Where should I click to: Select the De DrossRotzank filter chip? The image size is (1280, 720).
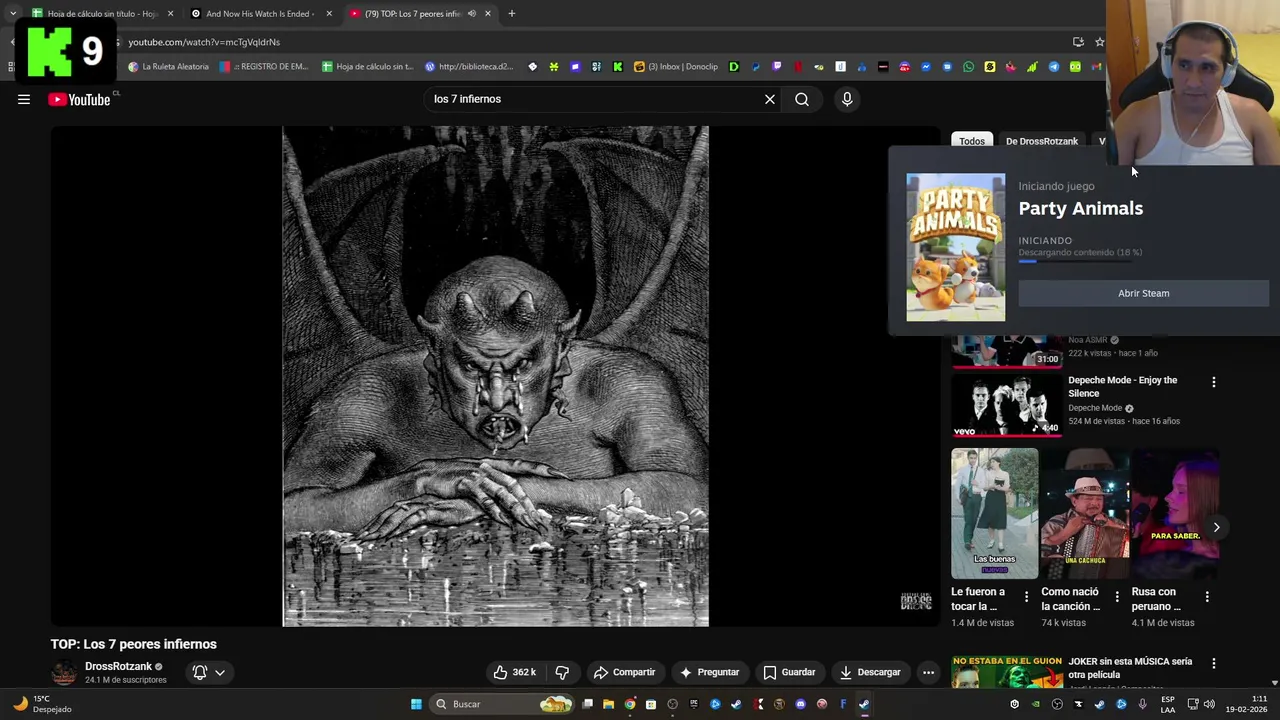click(x=1042, y=141)
